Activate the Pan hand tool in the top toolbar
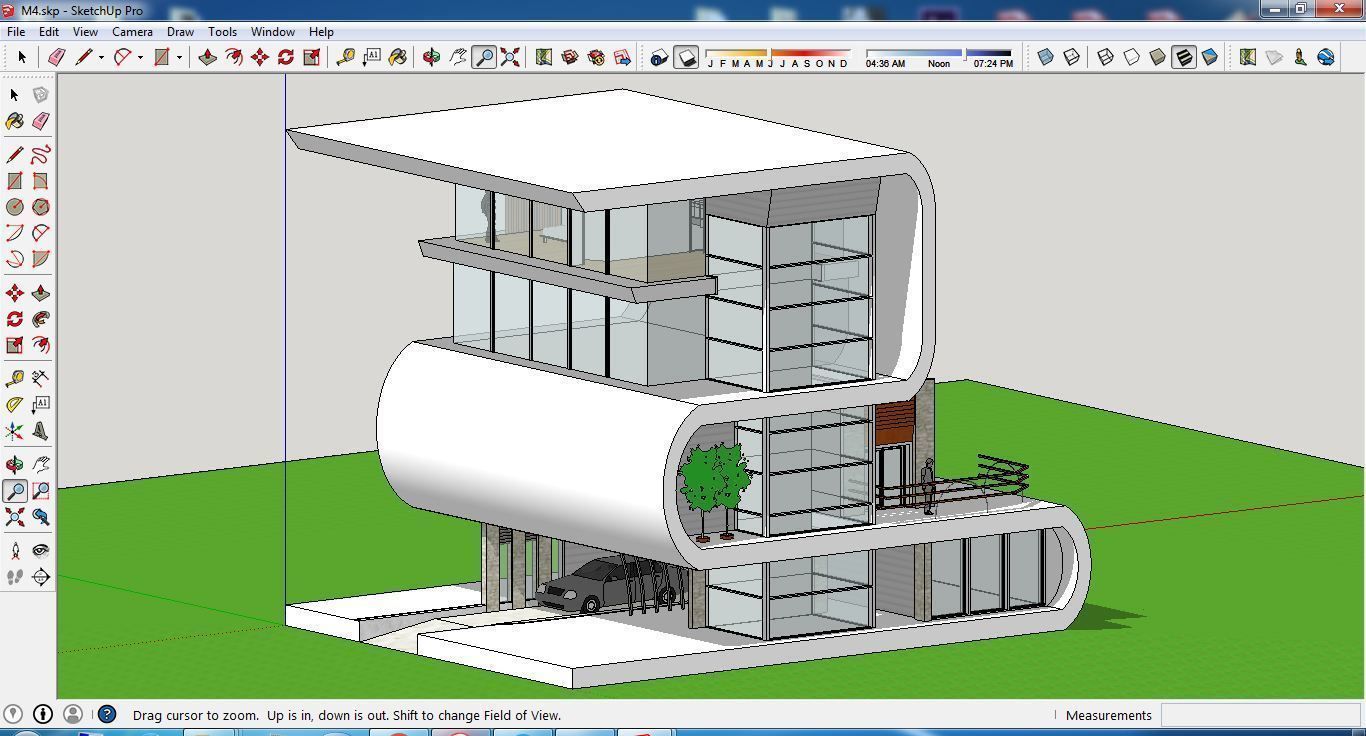 (458, 57)
